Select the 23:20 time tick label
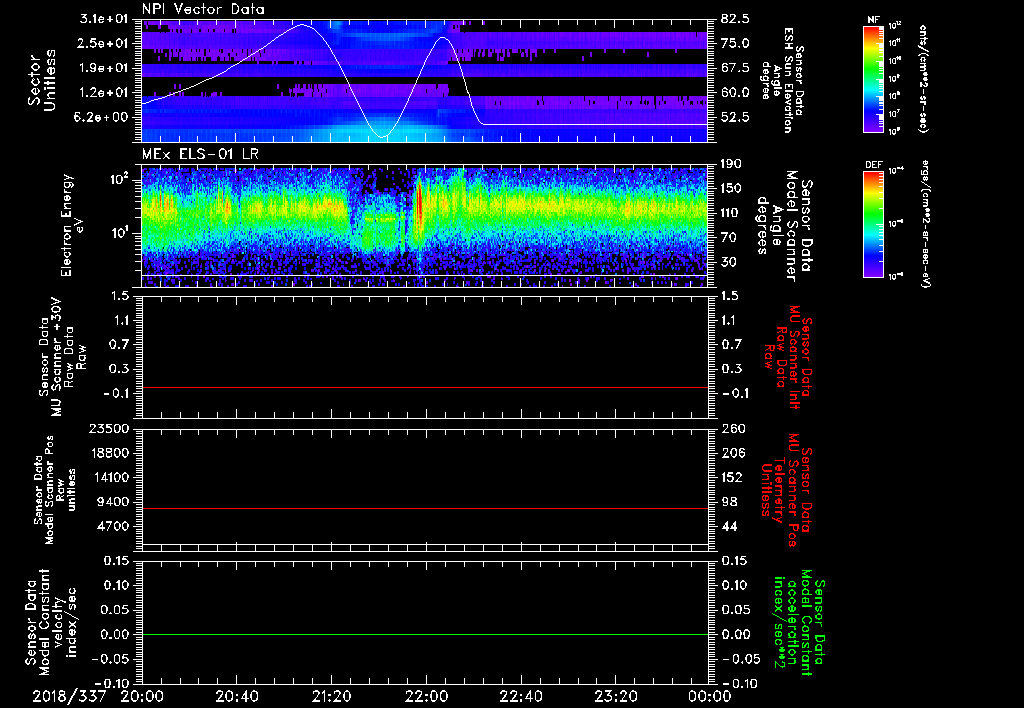This screenshot has width=1024, height=708. [615, 696]
